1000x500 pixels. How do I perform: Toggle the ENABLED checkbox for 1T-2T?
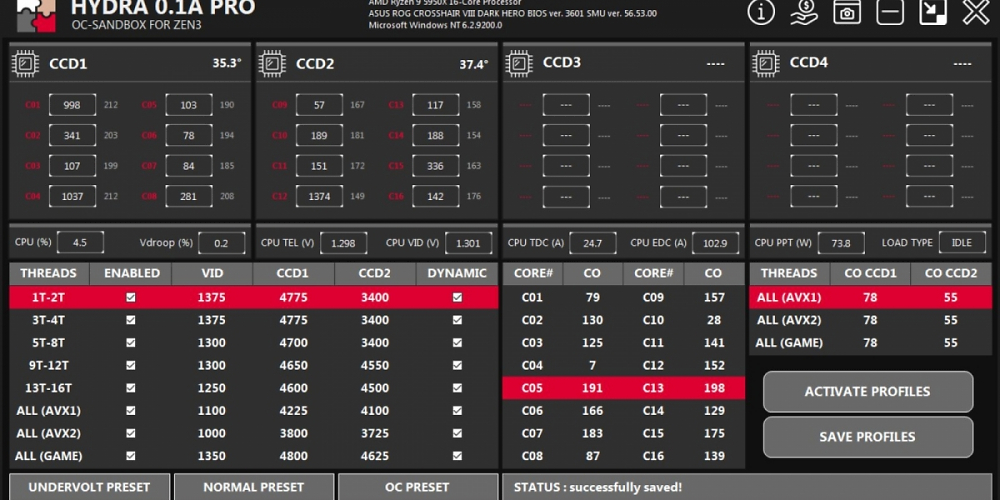[x=131, y=297]
